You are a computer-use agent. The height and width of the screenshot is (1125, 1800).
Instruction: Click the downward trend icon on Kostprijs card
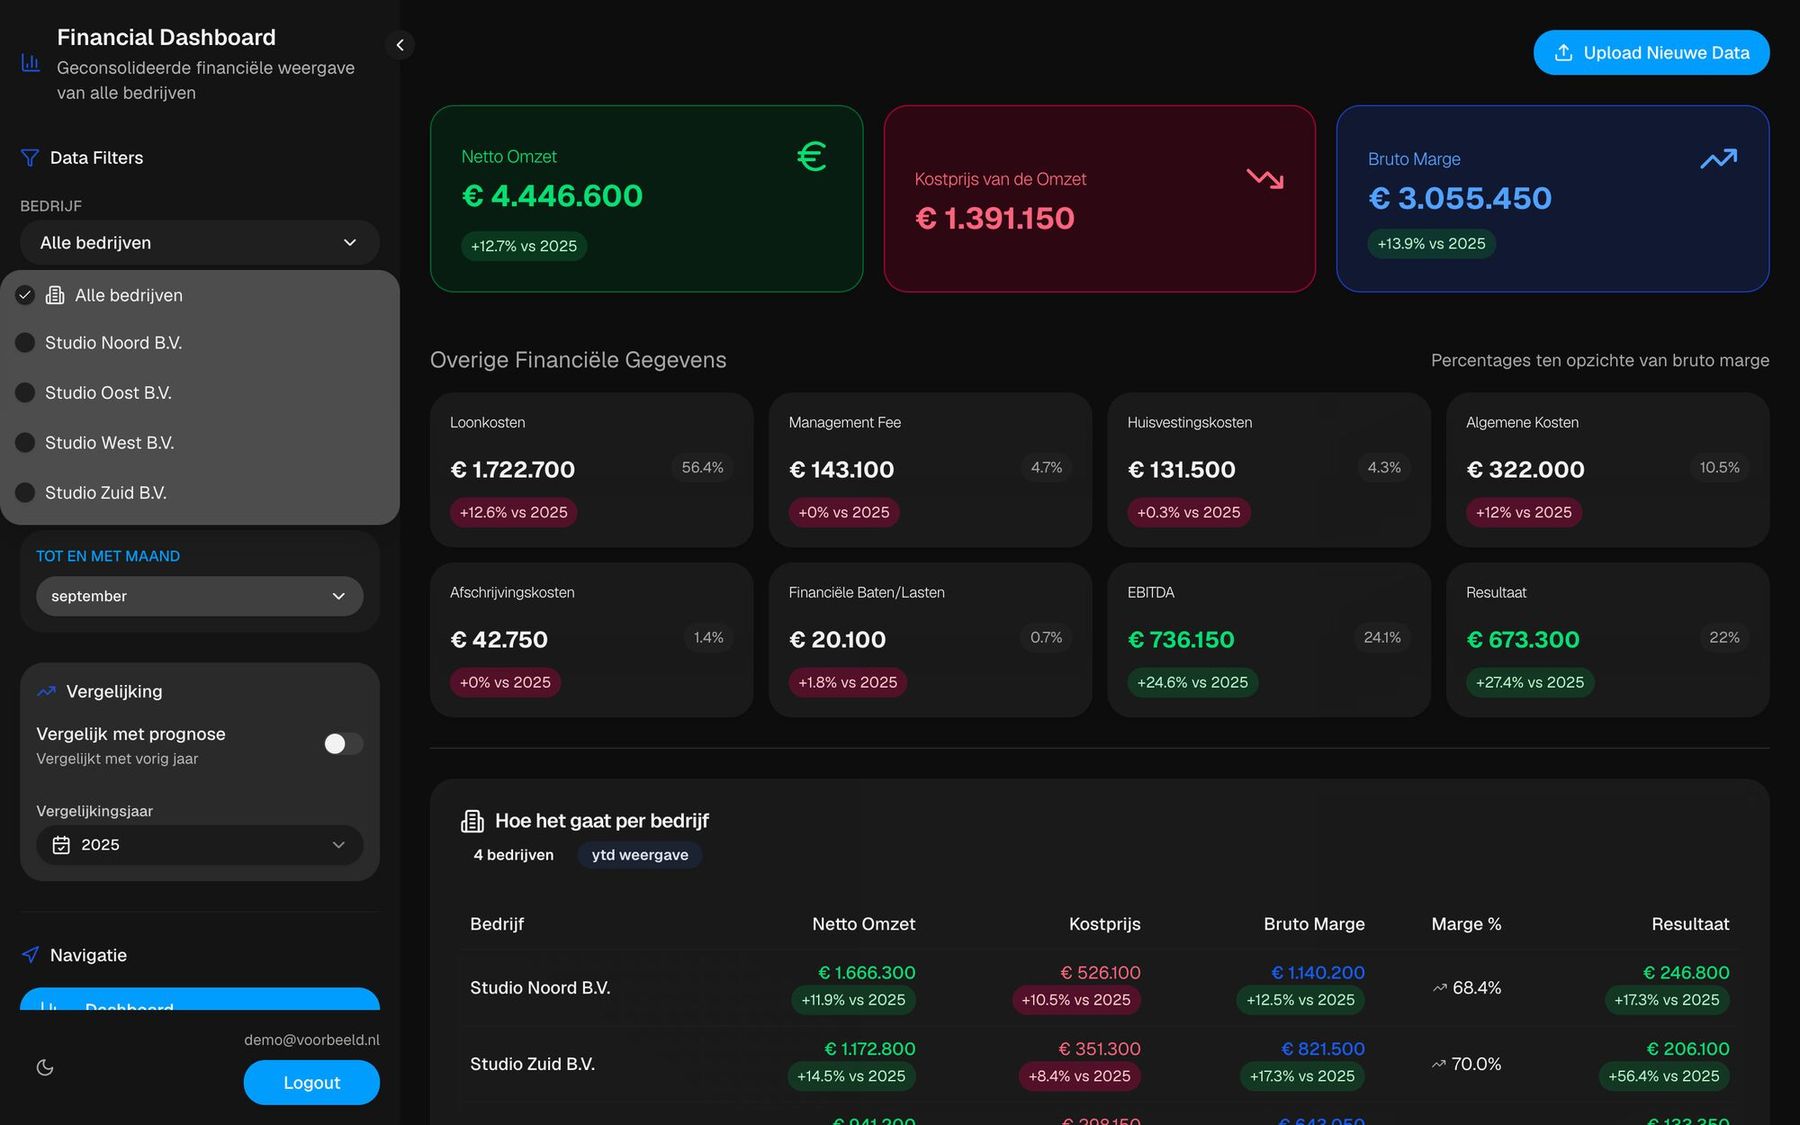(x=1265, y=179)
